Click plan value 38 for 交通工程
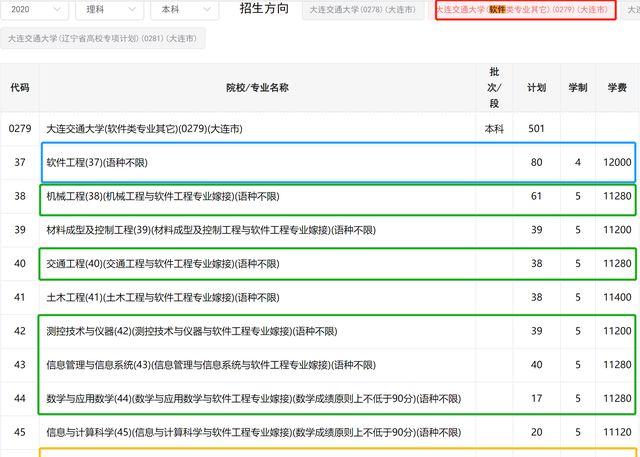The height and width of the screenshot is (457, 640). click(536, 264)
